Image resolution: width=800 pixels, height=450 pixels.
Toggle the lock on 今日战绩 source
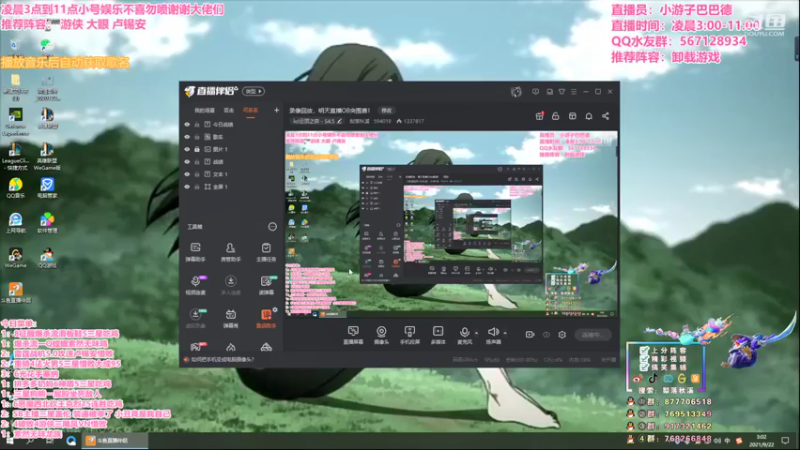click(197, 124)
